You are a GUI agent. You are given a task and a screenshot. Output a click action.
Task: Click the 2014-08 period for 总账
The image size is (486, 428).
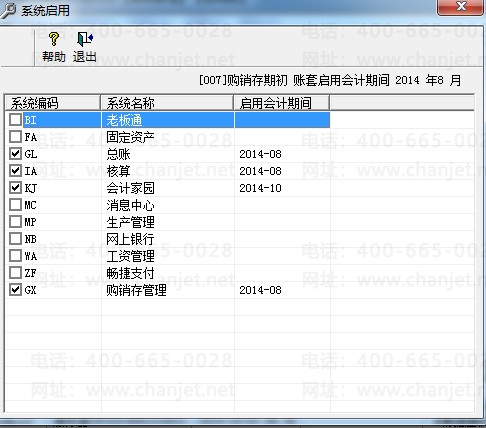[x=260, y=154]
